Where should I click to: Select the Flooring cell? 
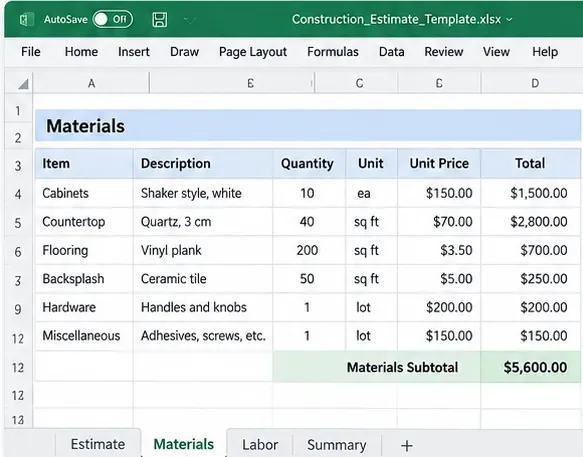tap(84, 251)
